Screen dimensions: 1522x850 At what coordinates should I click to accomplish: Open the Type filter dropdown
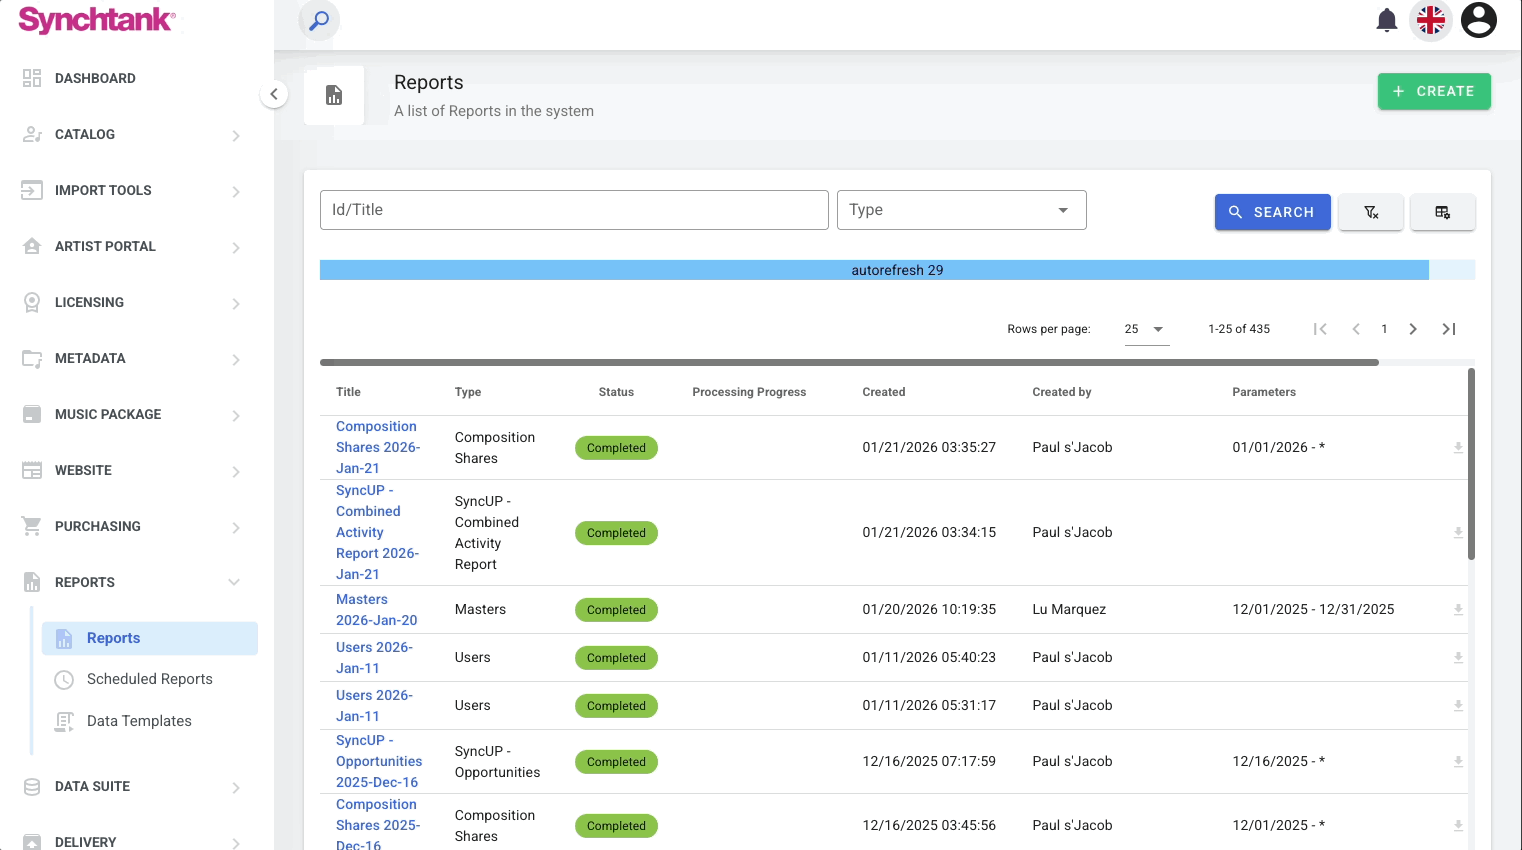pyautogui.click(x=961, y=210)
